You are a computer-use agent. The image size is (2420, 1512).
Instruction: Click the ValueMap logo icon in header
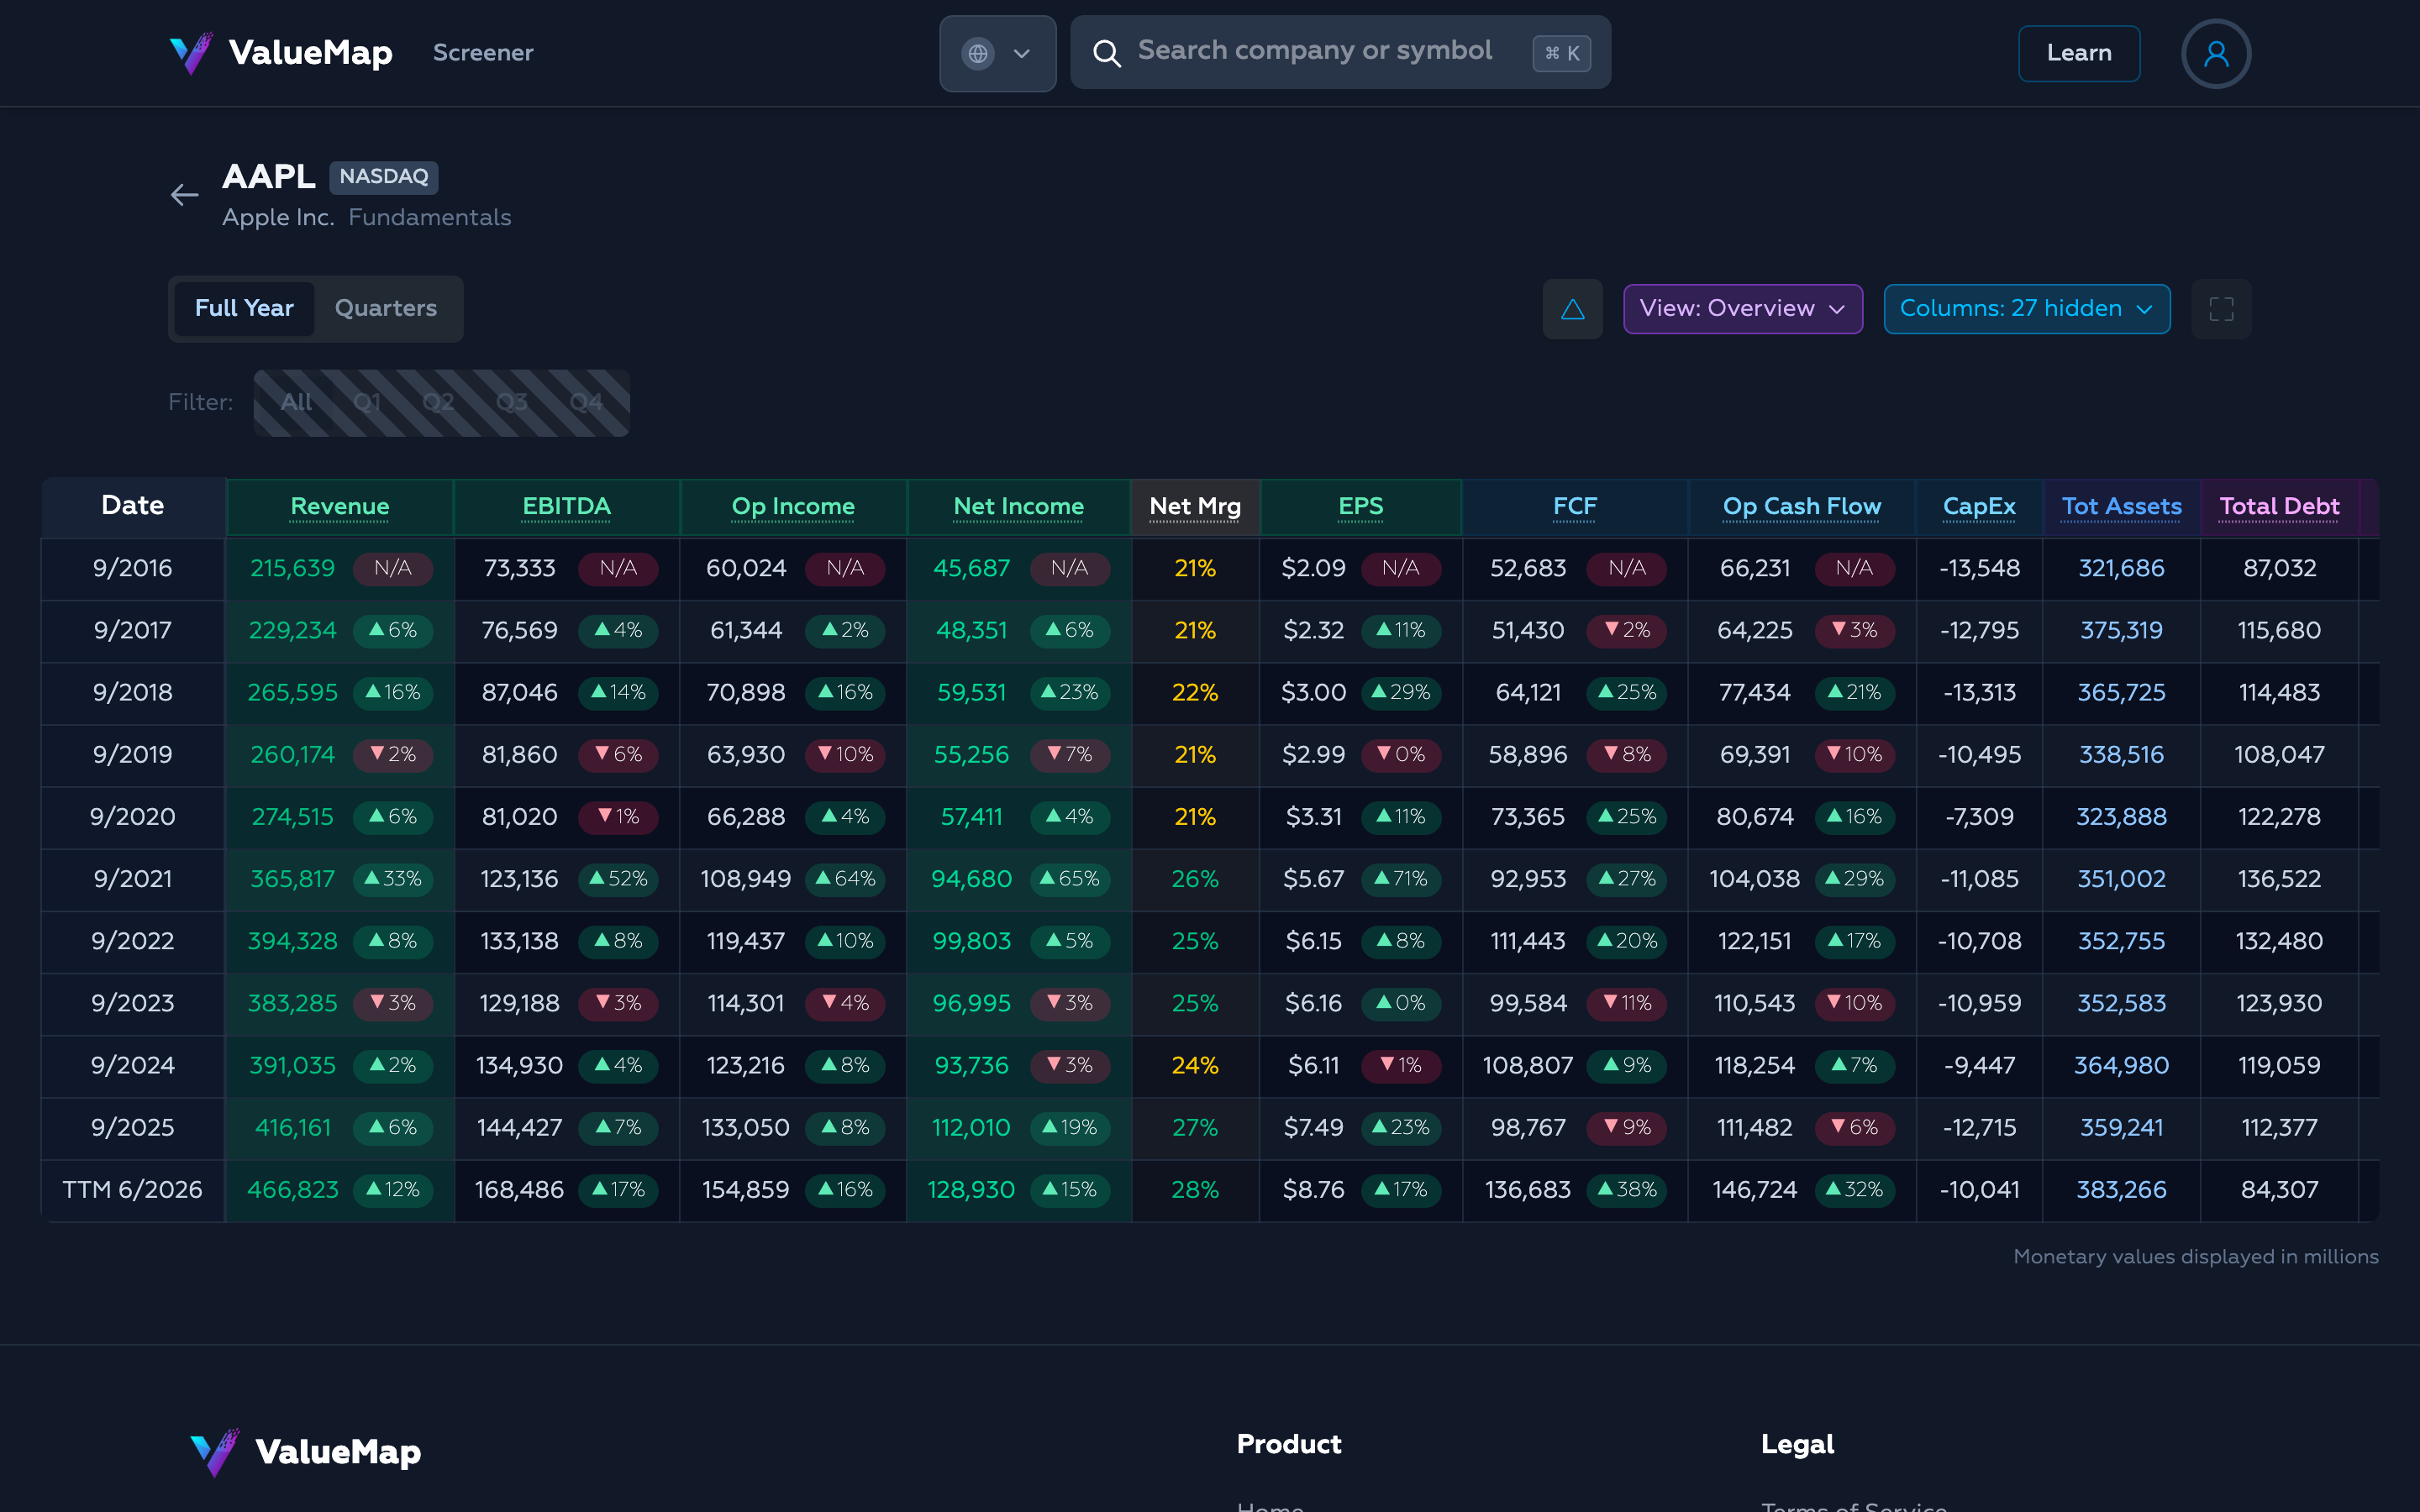pyautogui.click(x=191, y=53)
